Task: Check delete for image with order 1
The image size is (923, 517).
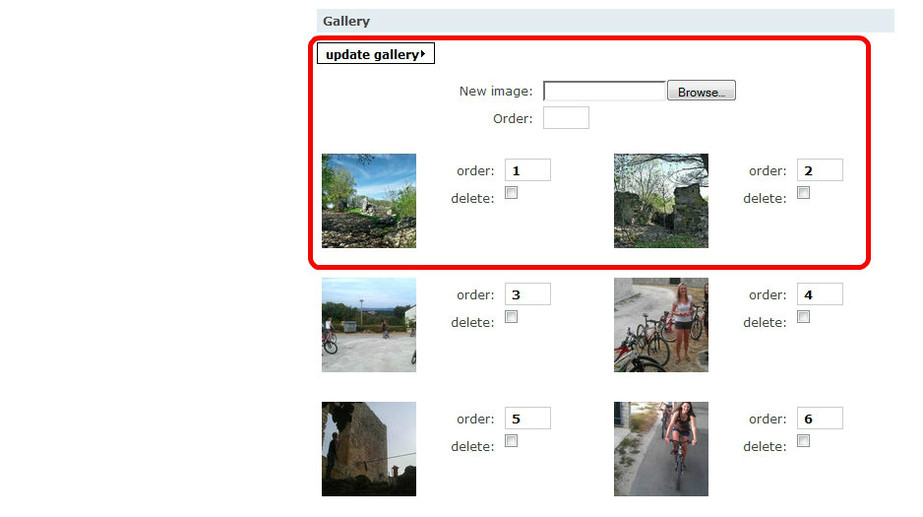Action: point(512,193)
